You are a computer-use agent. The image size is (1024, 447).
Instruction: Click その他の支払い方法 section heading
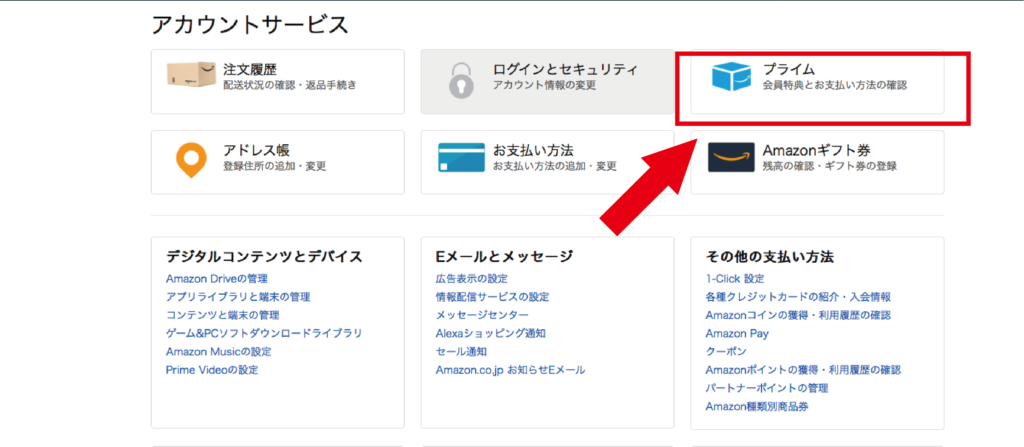pyautogui.click(x=770, y=256)
